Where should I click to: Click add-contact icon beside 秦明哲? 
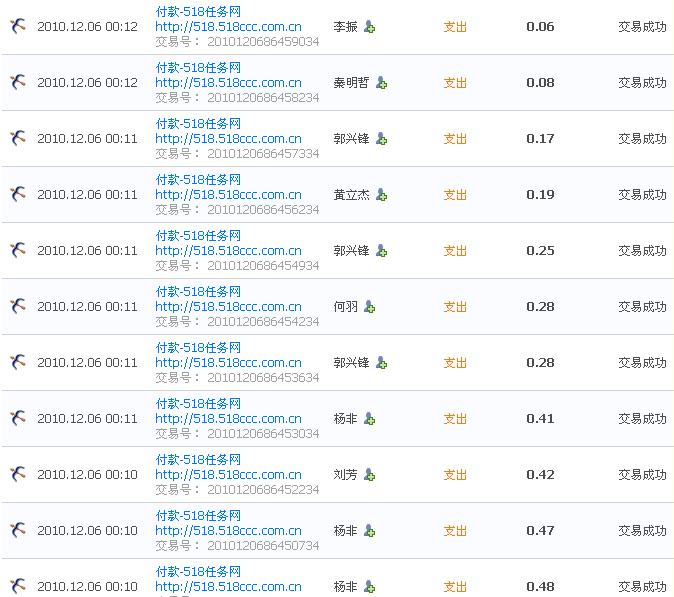click(x=381, y=83)
